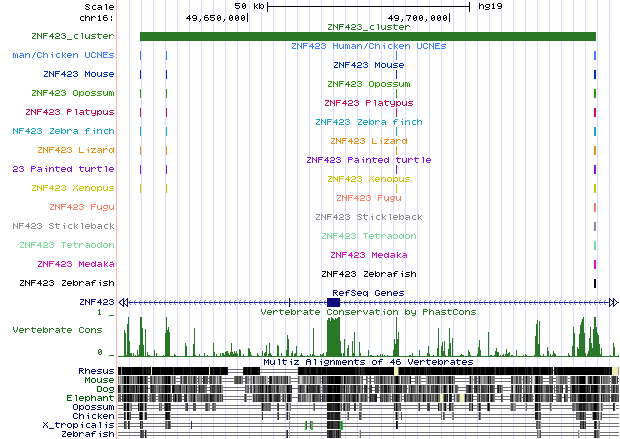Click 'Multiz Alignments of 46 Vertebrates' title
The width and height of the screenshot is (620, 439).
[368, 361]
